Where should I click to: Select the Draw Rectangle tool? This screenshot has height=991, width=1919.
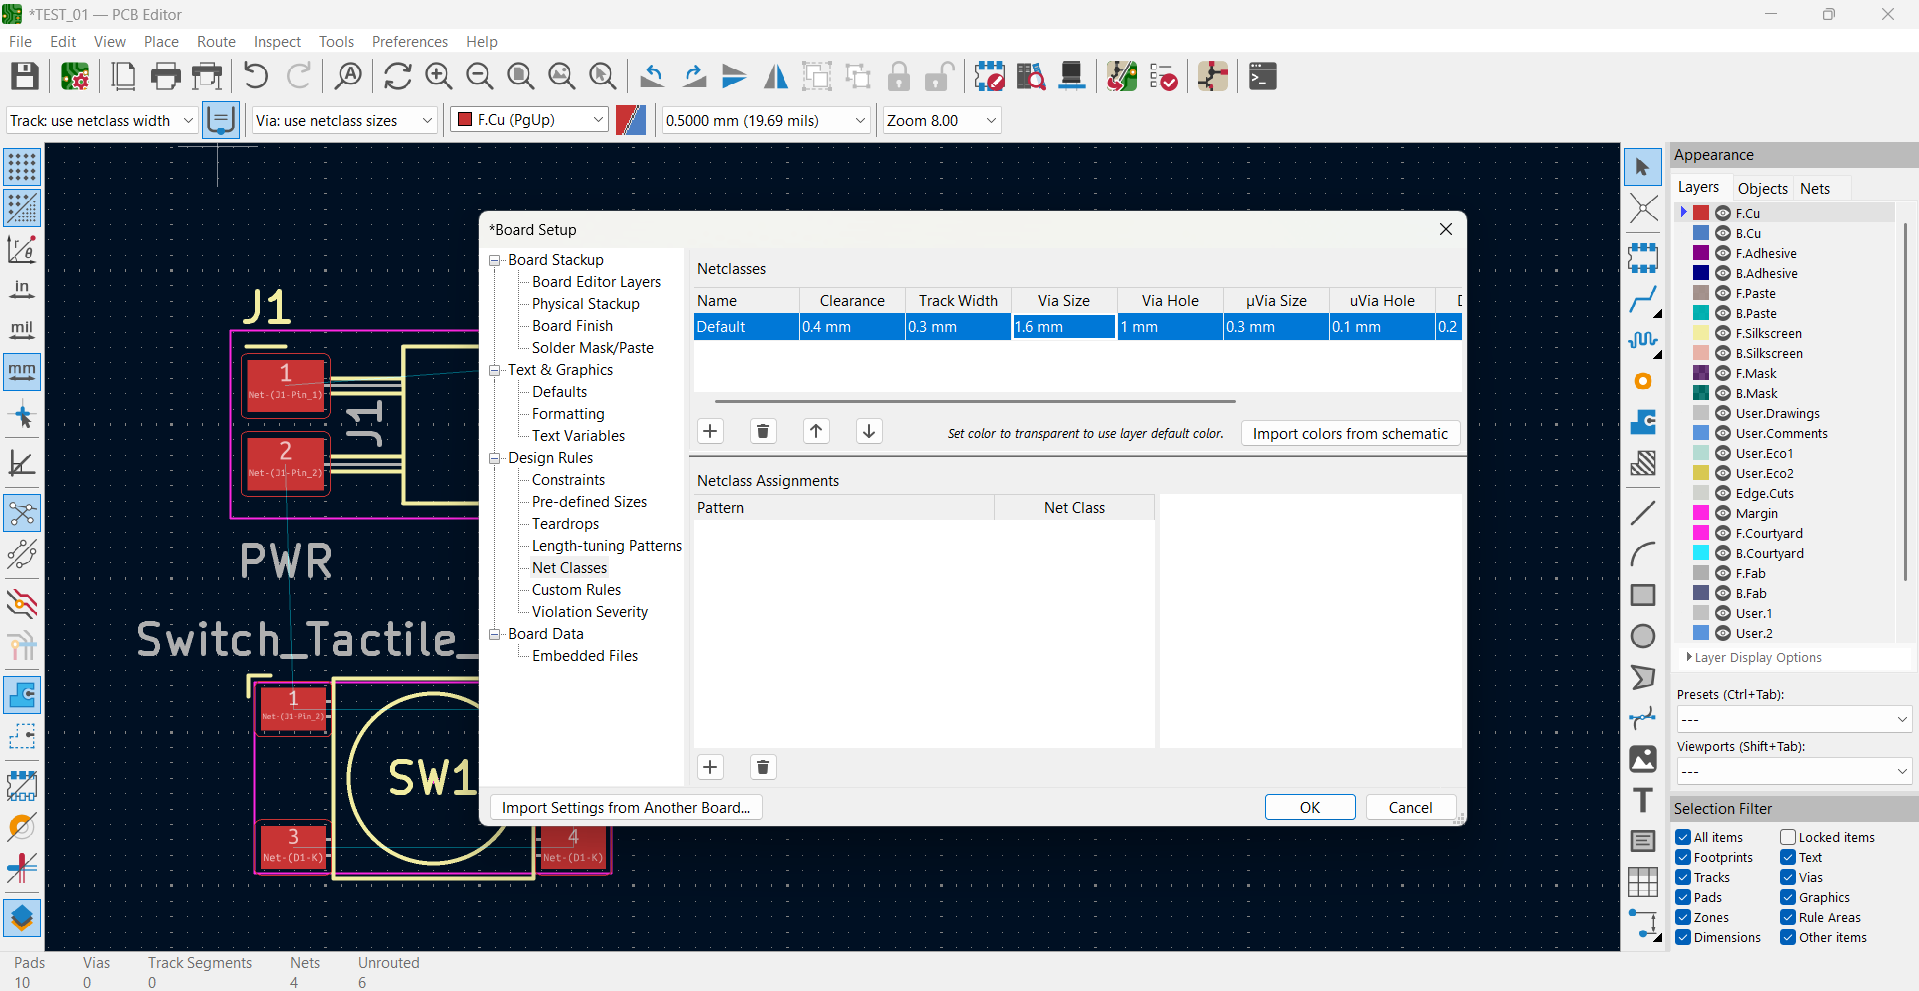tap(1642, 595)
